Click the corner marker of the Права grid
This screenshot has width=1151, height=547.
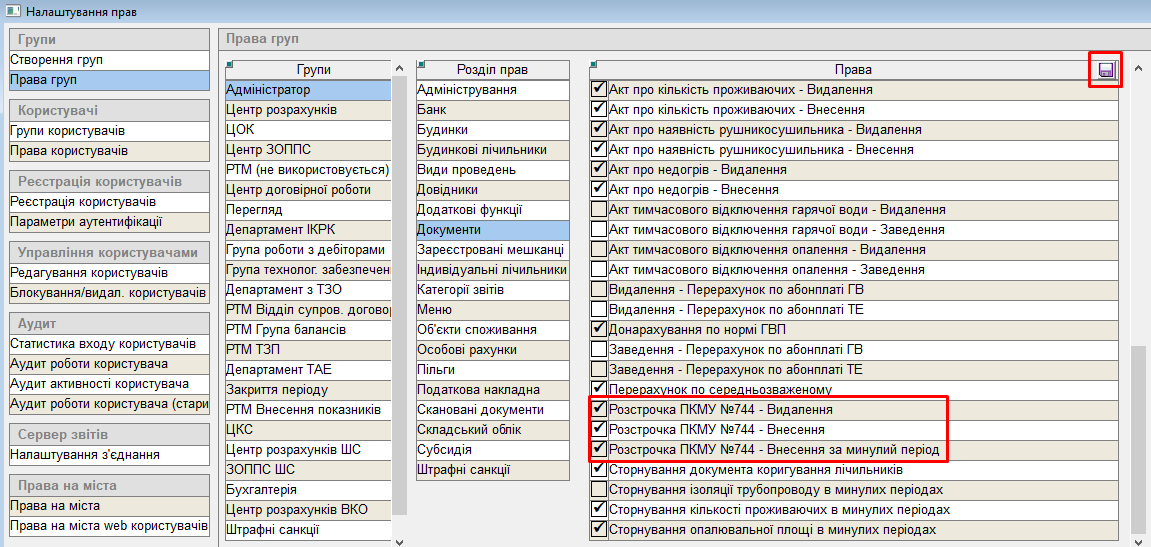pyautogui.click(x=593, y=62)
